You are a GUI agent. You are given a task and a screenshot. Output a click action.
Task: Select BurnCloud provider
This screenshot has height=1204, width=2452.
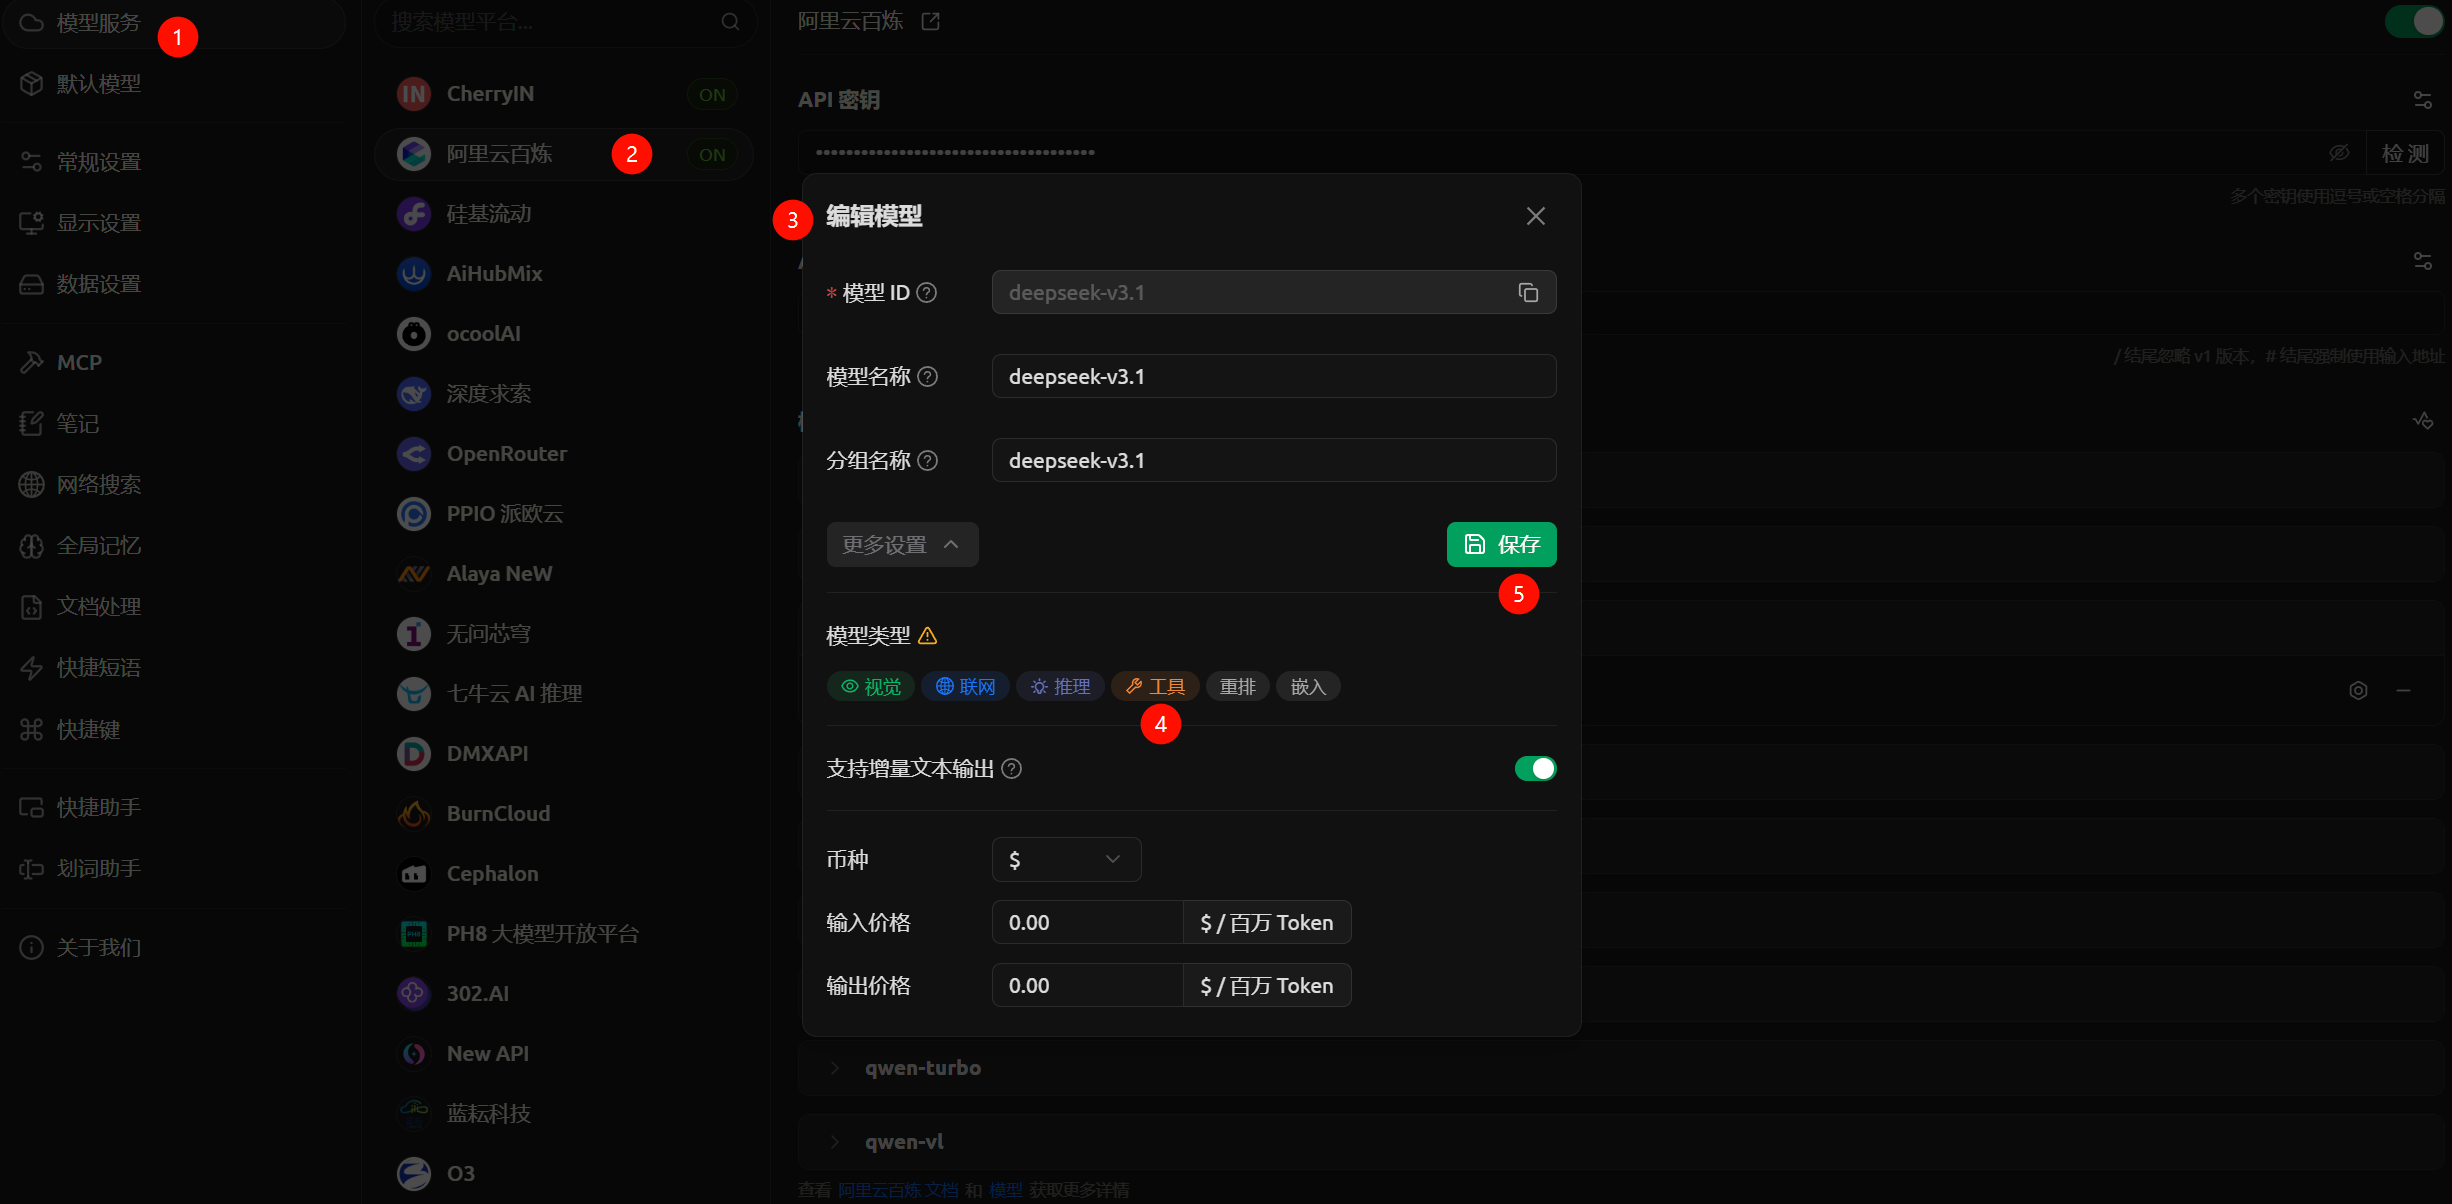[x=564, y=814]
